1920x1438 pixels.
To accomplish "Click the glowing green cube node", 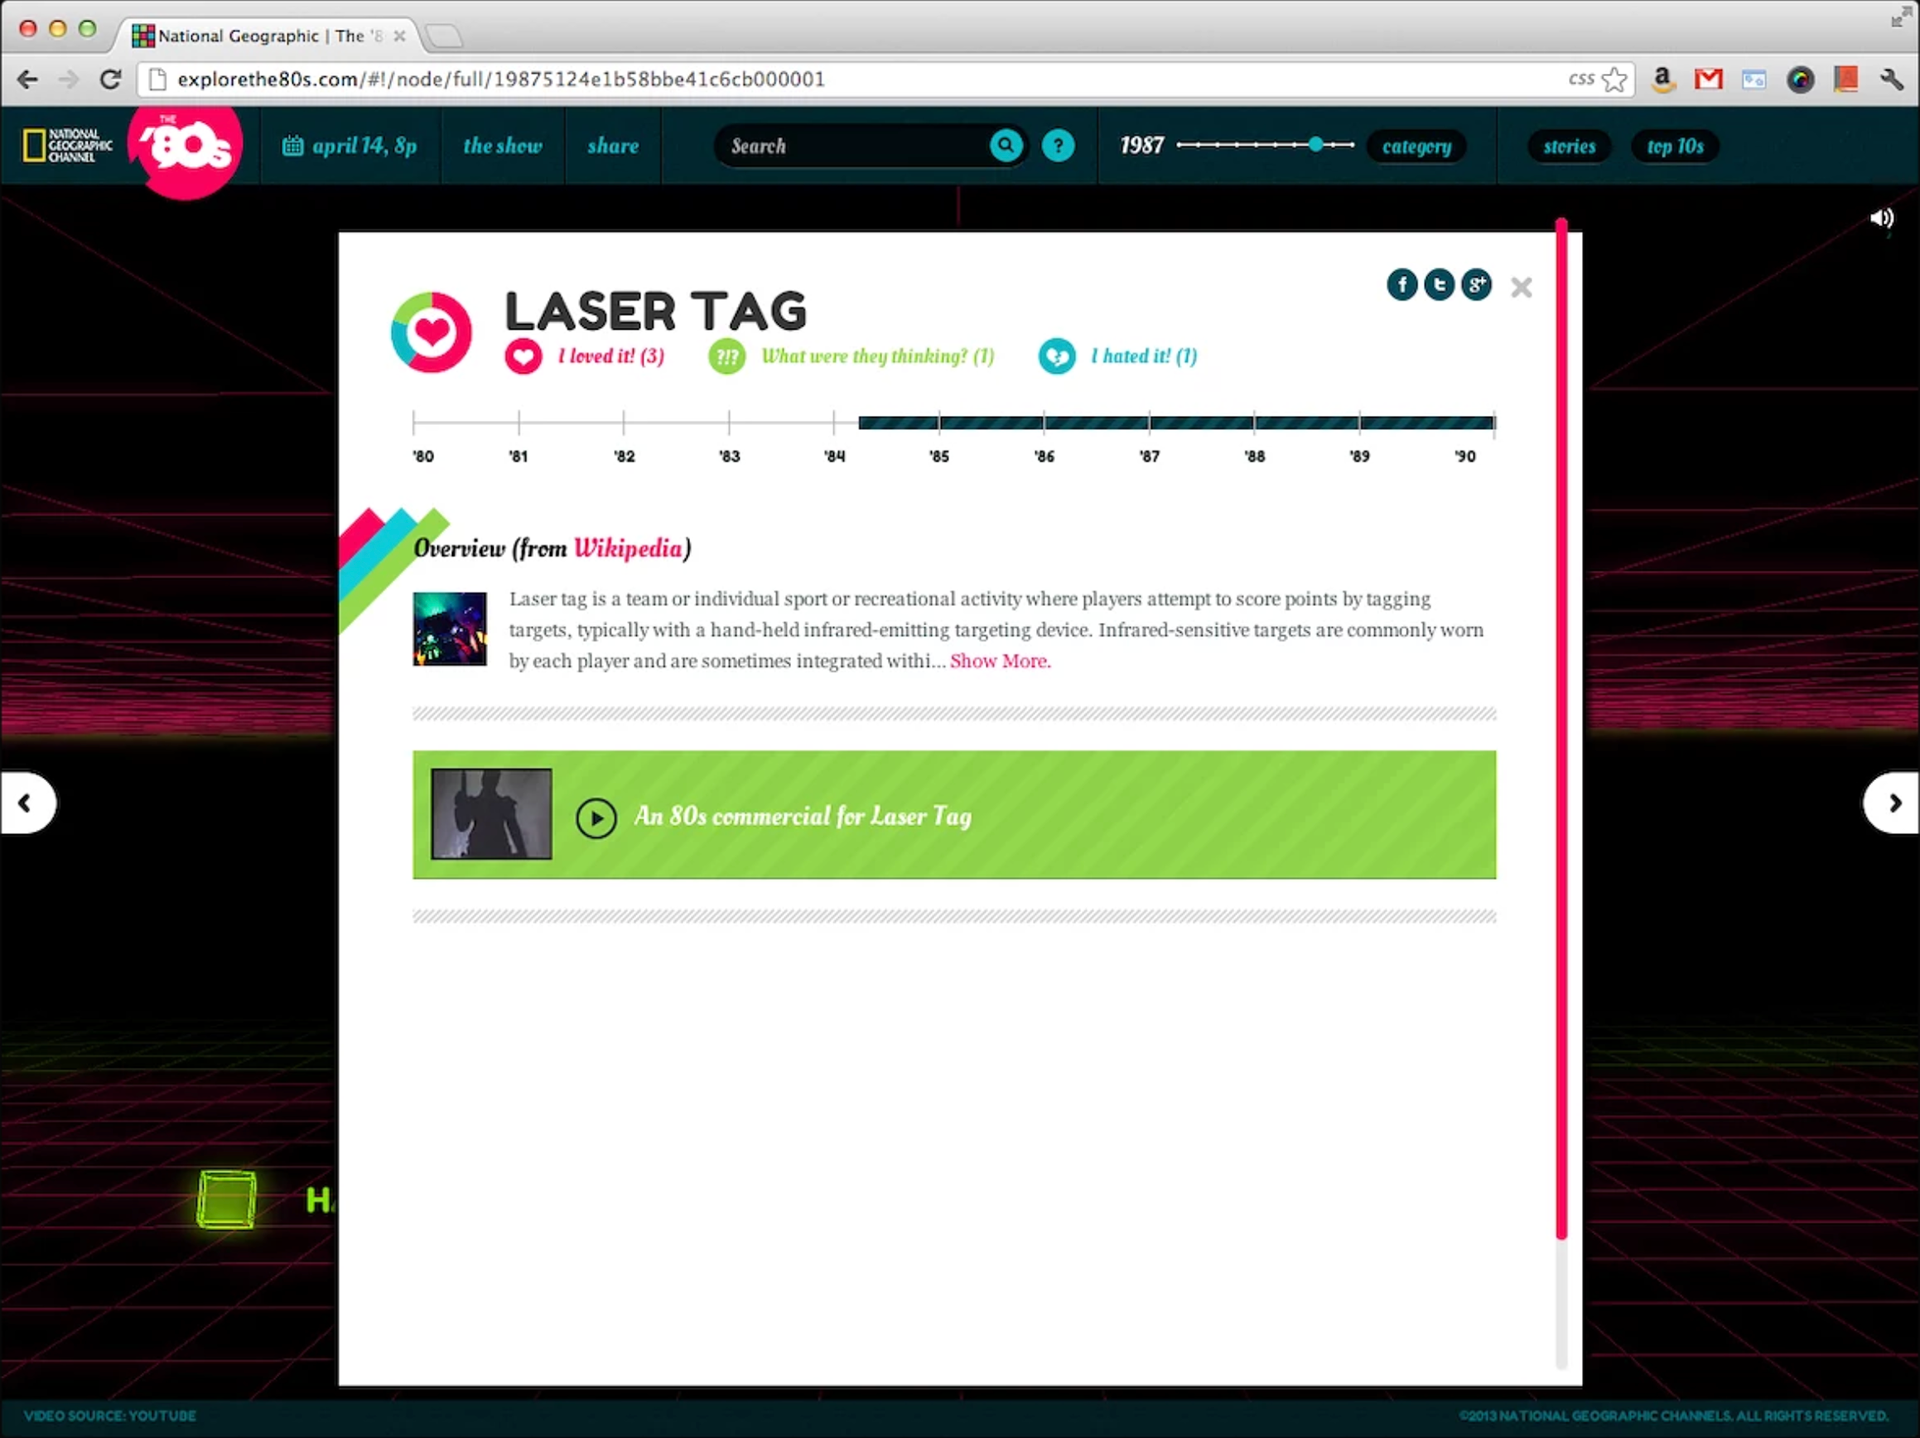I will point(227,1199).
